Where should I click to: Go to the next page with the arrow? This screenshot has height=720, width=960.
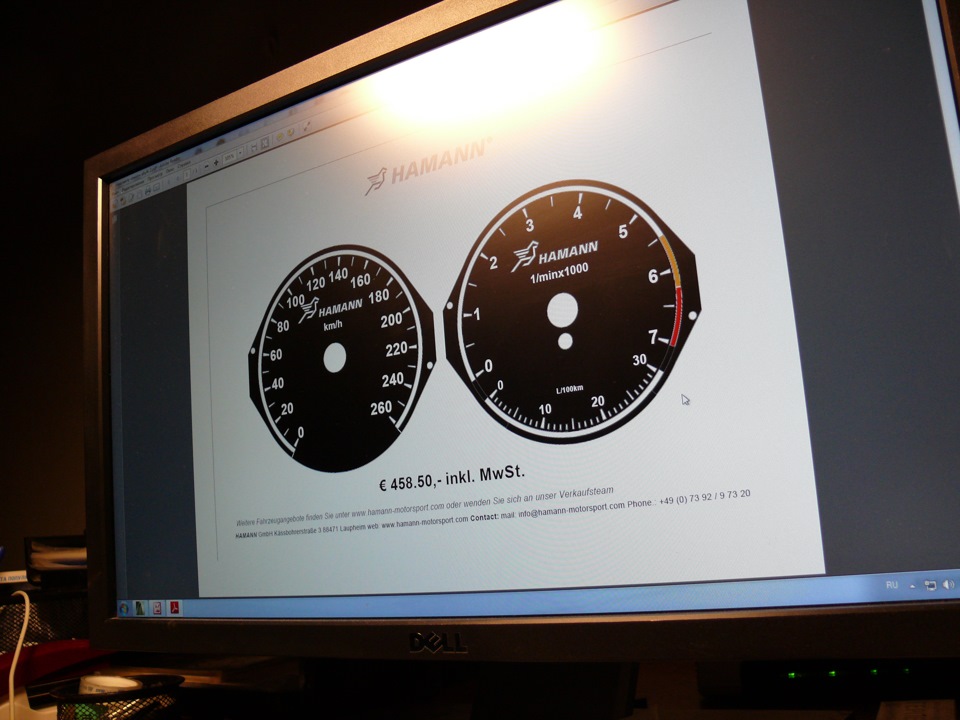click(179, 178)
